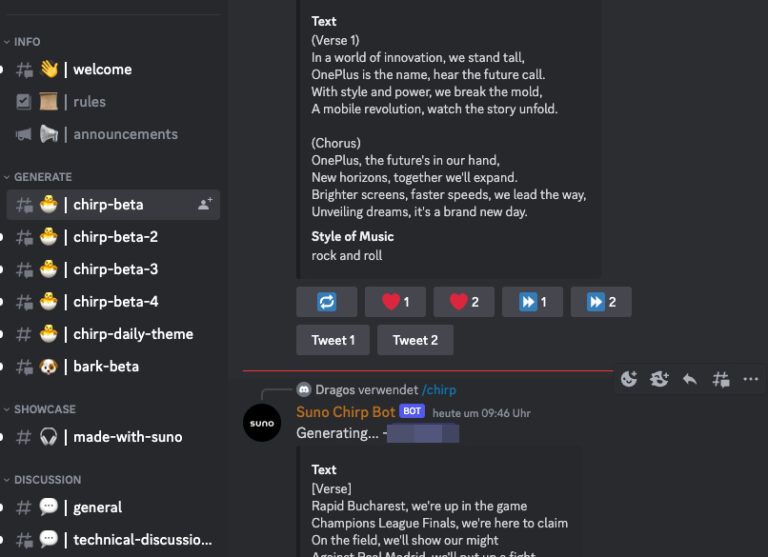Viewport: 768px width, 557px height.
Task: Click the heart button labeled 2
Action: 464,302
